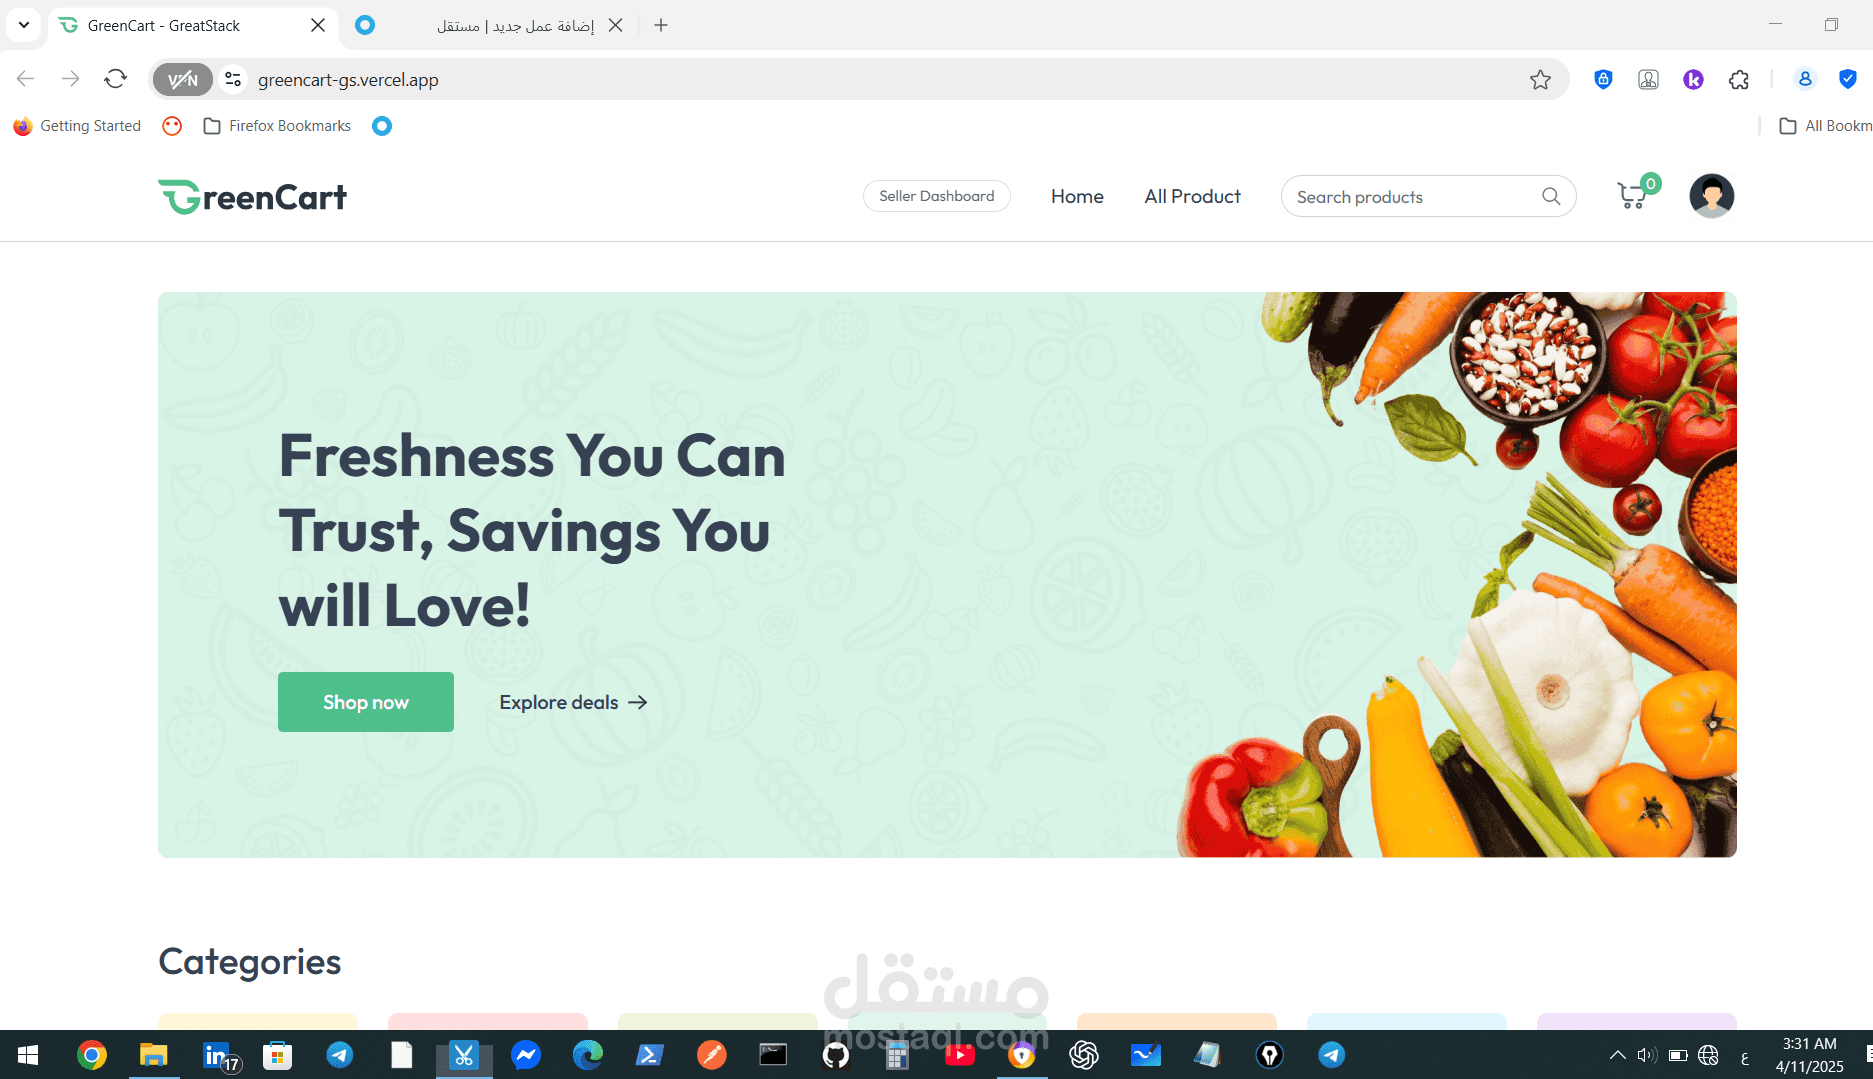The height and width of the screenshot is (1079, 1873).
Task: Show hidden system tray icons
Action: [1617, 1055]
